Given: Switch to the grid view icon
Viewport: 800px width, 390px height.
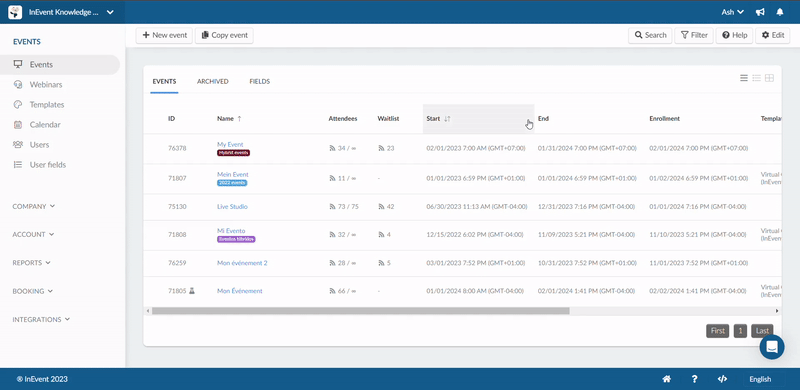Looking at the screenshot, I should 769,78.
